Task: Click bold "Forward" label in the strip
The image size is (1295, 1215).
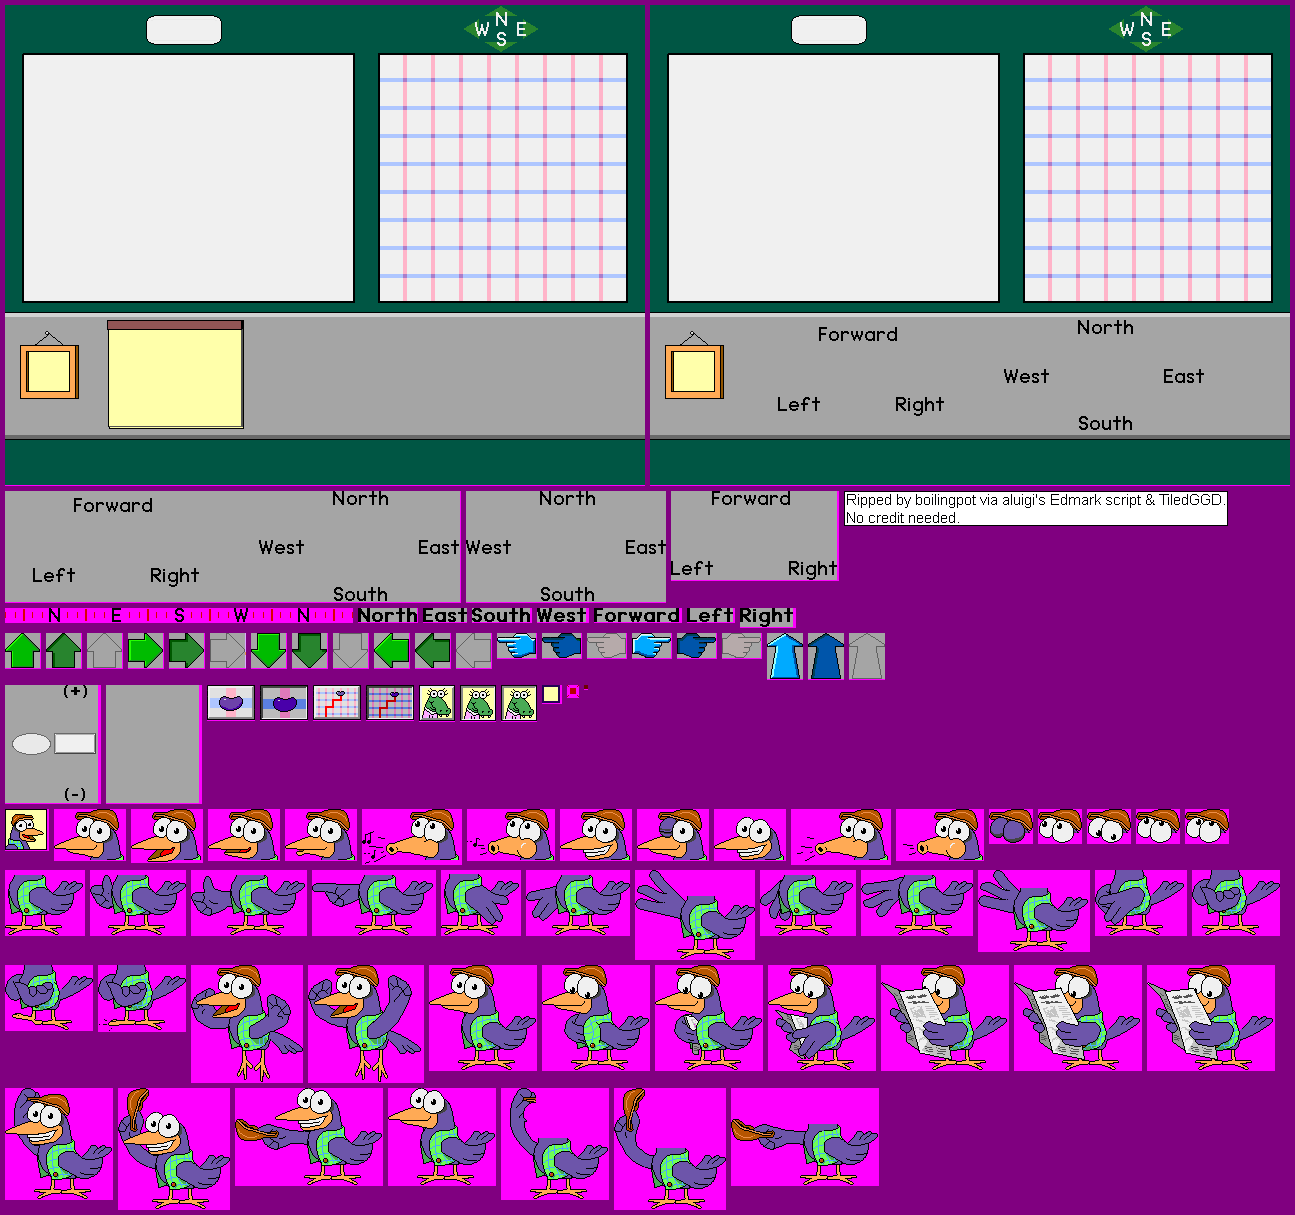Action: coord(636,616)
